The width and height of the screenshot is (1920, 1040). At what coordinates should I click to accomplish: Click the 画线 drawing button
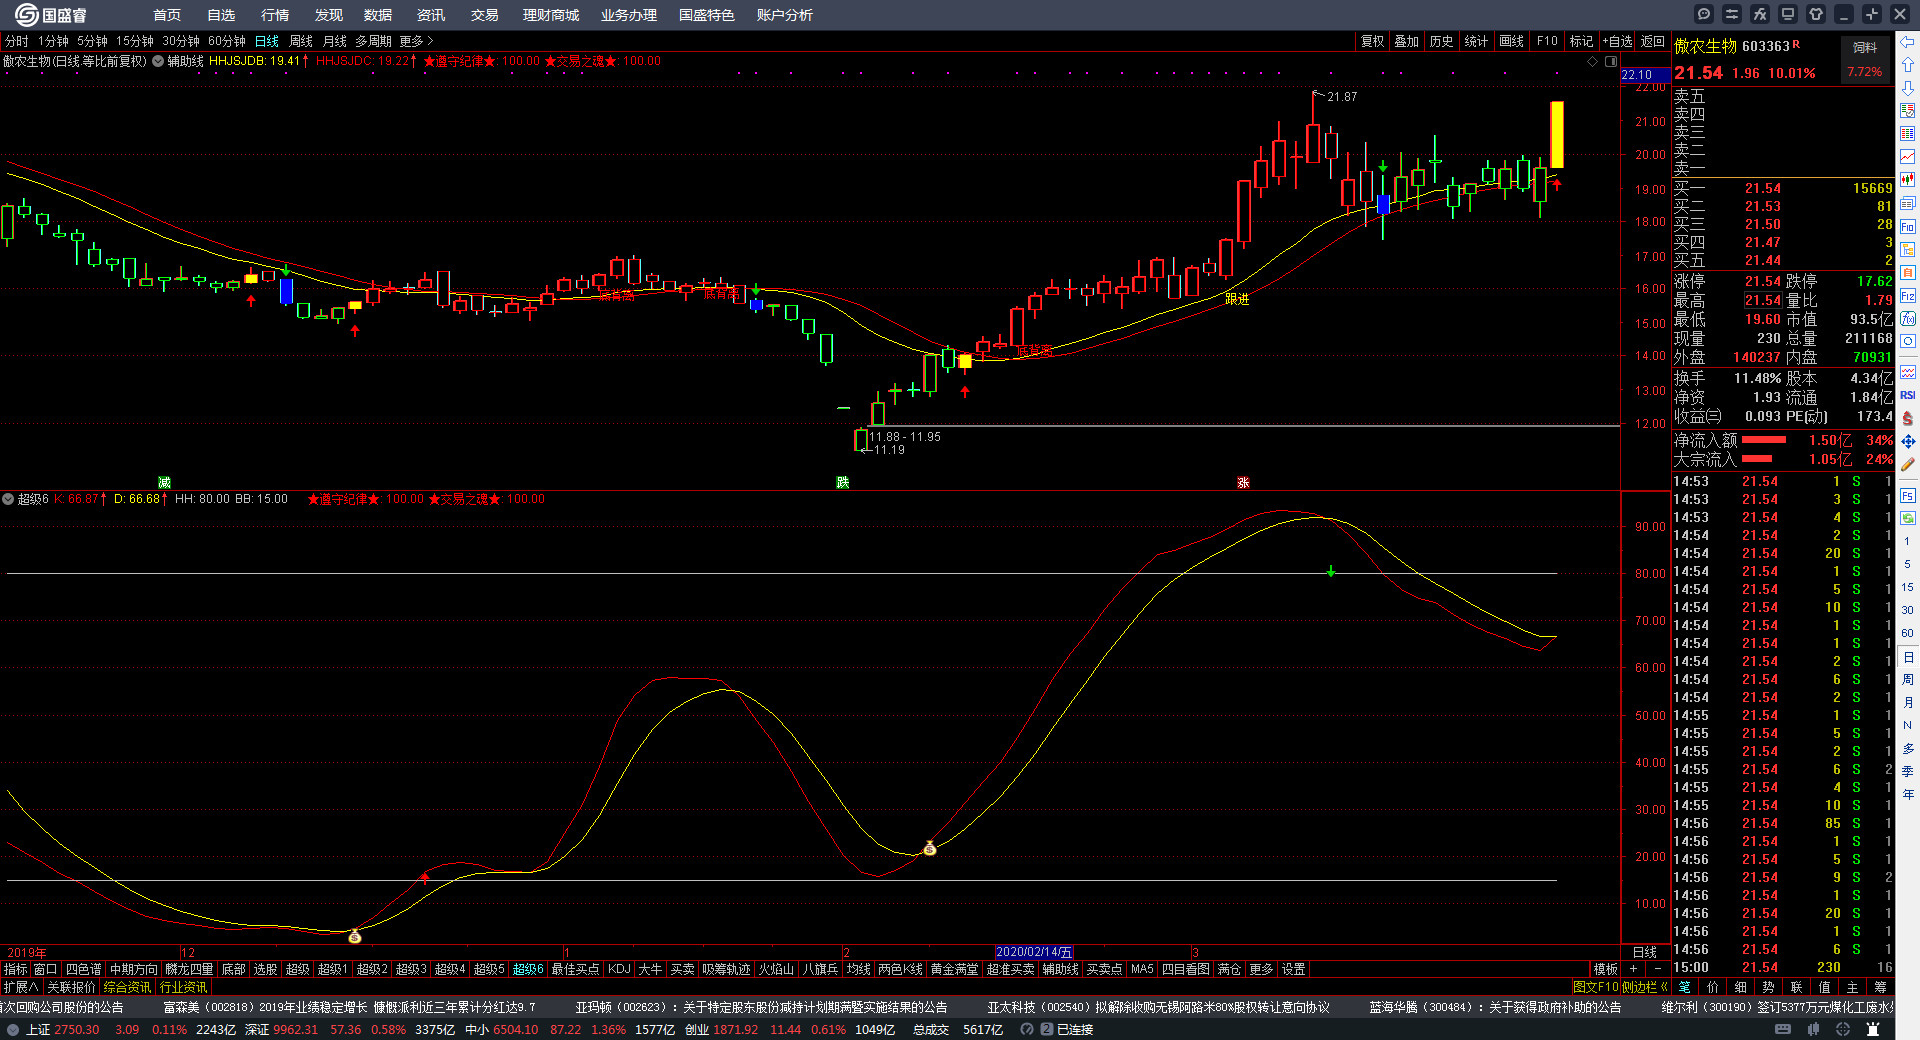tap(1511, 41)
